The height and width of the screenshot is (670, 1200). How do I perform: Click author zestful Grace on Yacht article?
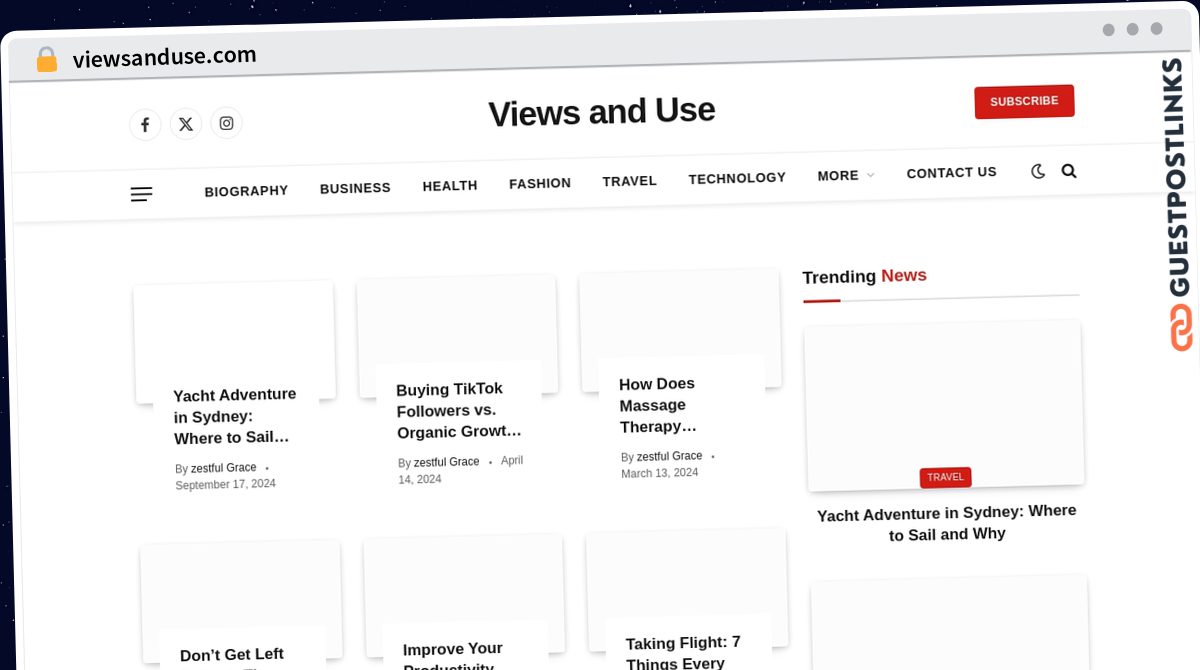(224, 468)
